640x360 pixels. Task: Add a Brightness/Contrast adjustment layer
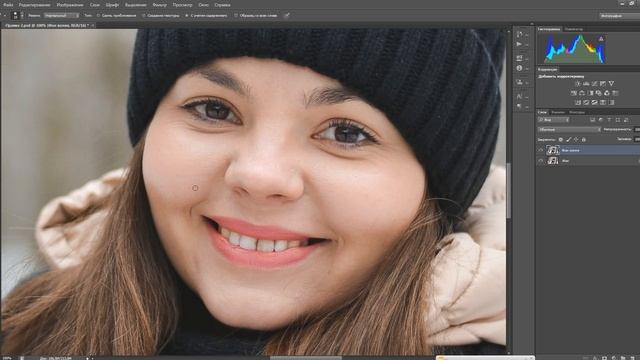(x=578, y=84)
